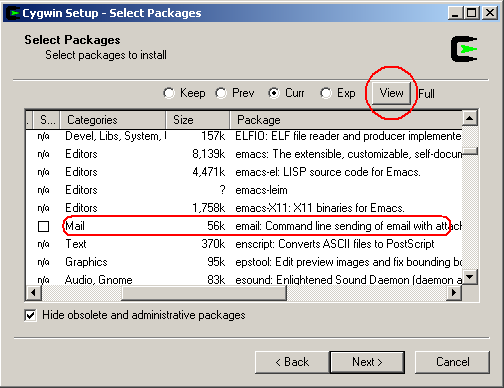Click the Categories column header
Image resolution: width=504 pixels, height=388 pixels.
point(113,120)
